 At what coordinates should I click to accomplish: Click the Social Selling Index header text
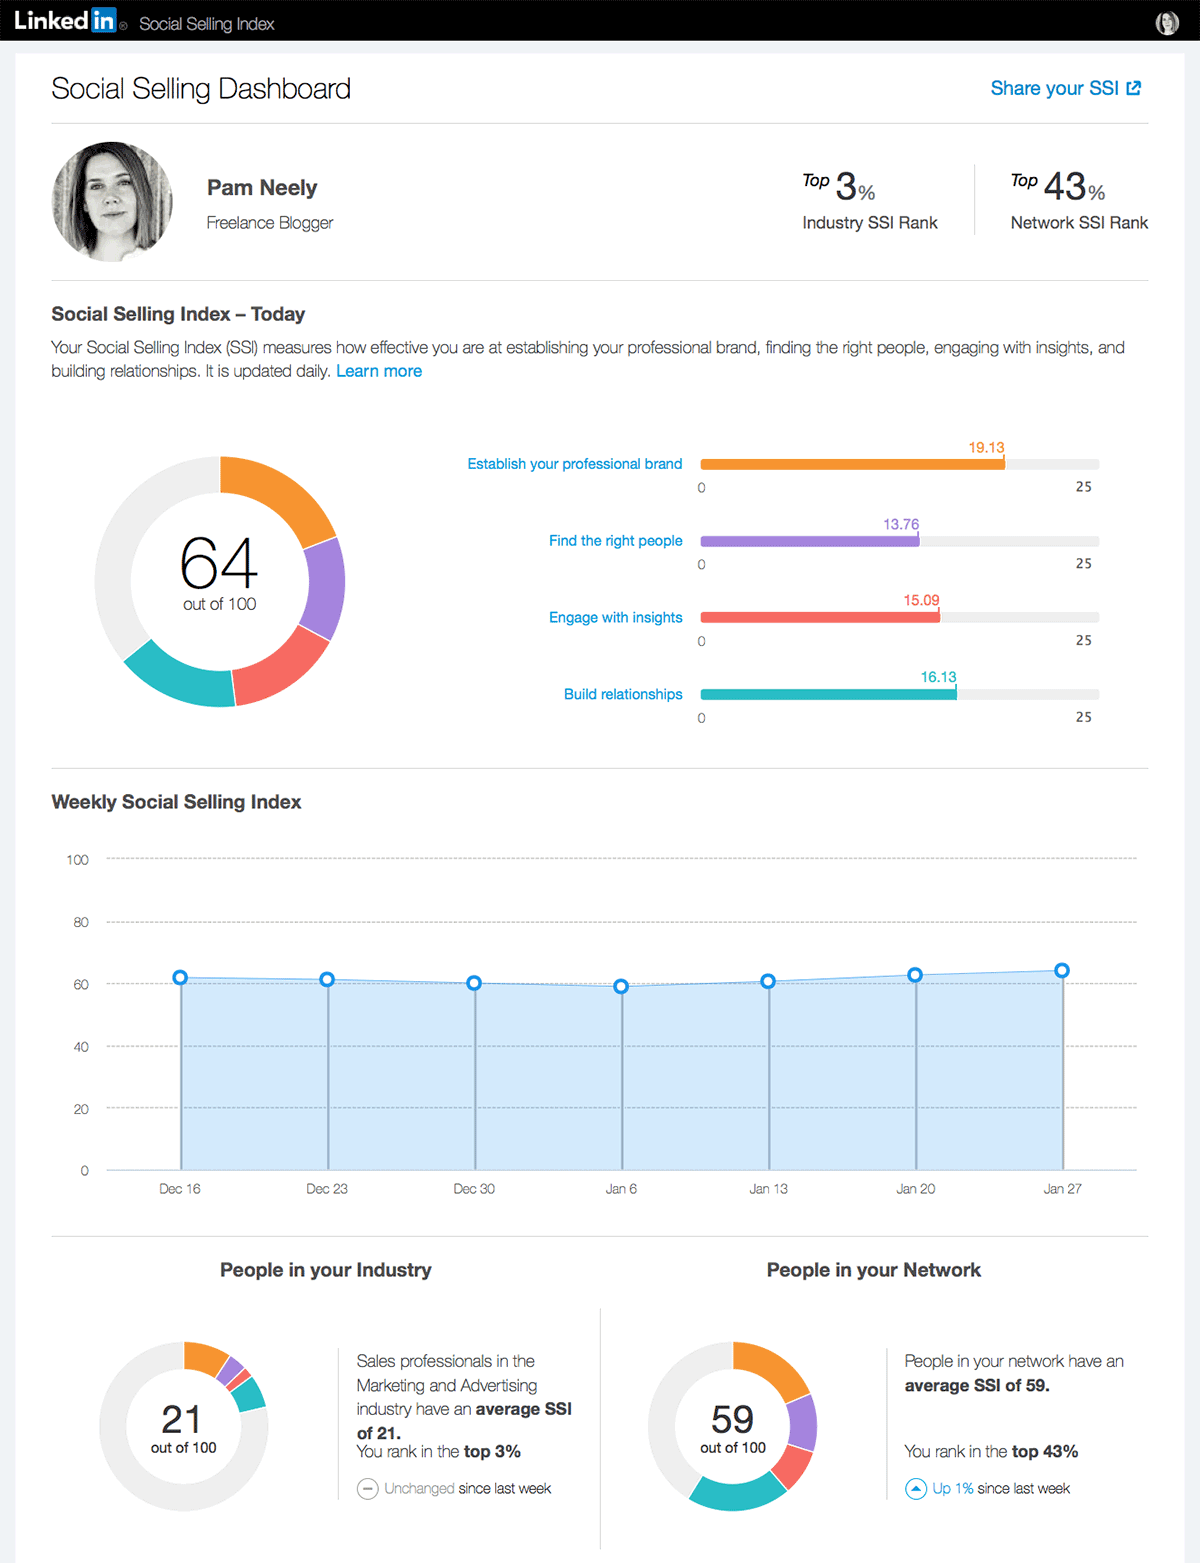(x=207, y=24)
